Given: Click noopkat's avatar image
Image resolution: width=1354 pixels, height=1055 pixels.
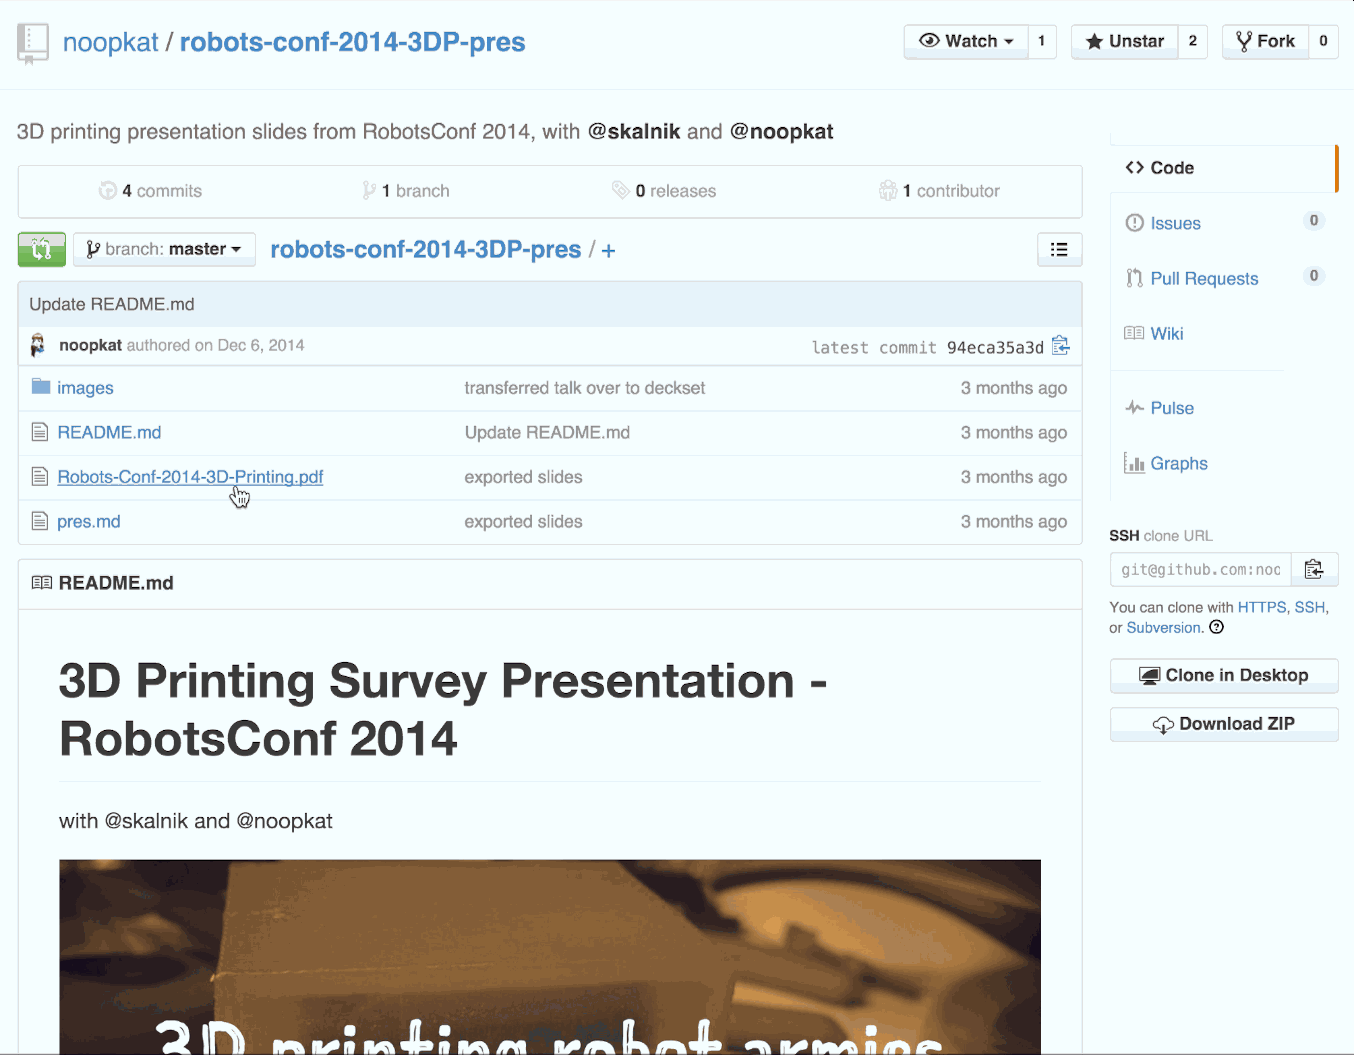Looking at the screenshot, I should coord(38,345).
